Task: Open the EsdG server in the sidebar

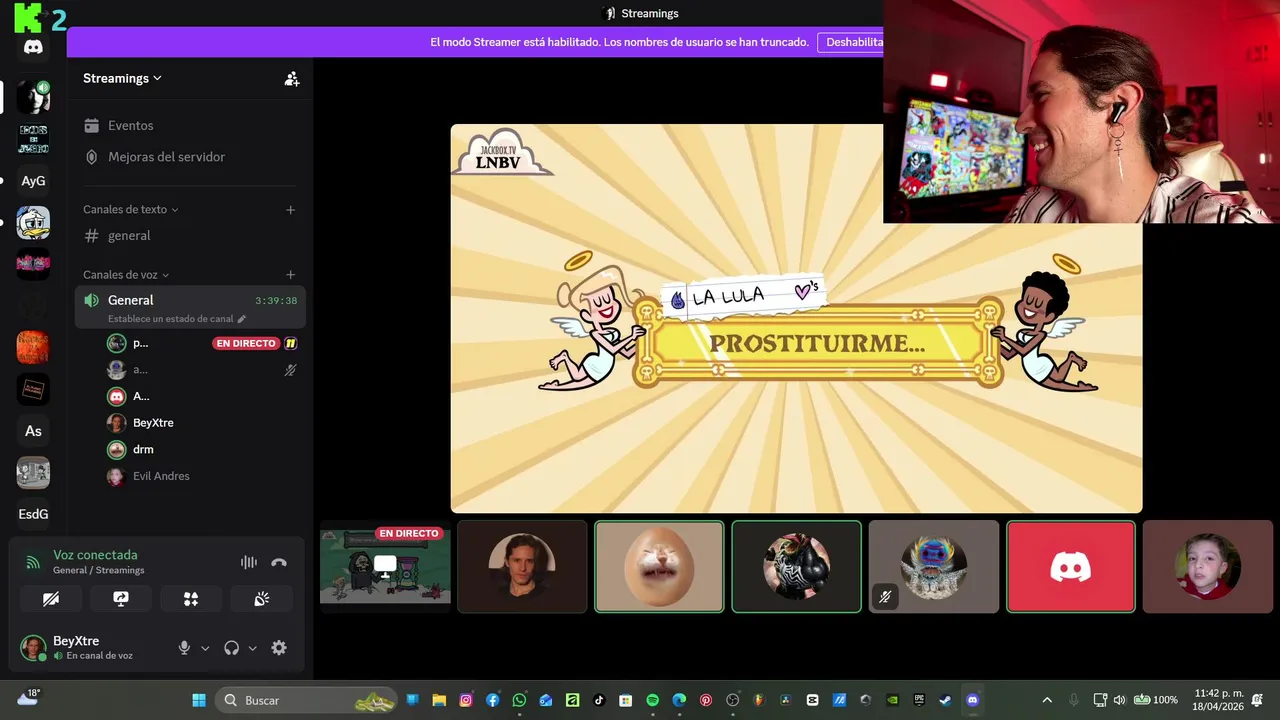Action: (33, 514)
